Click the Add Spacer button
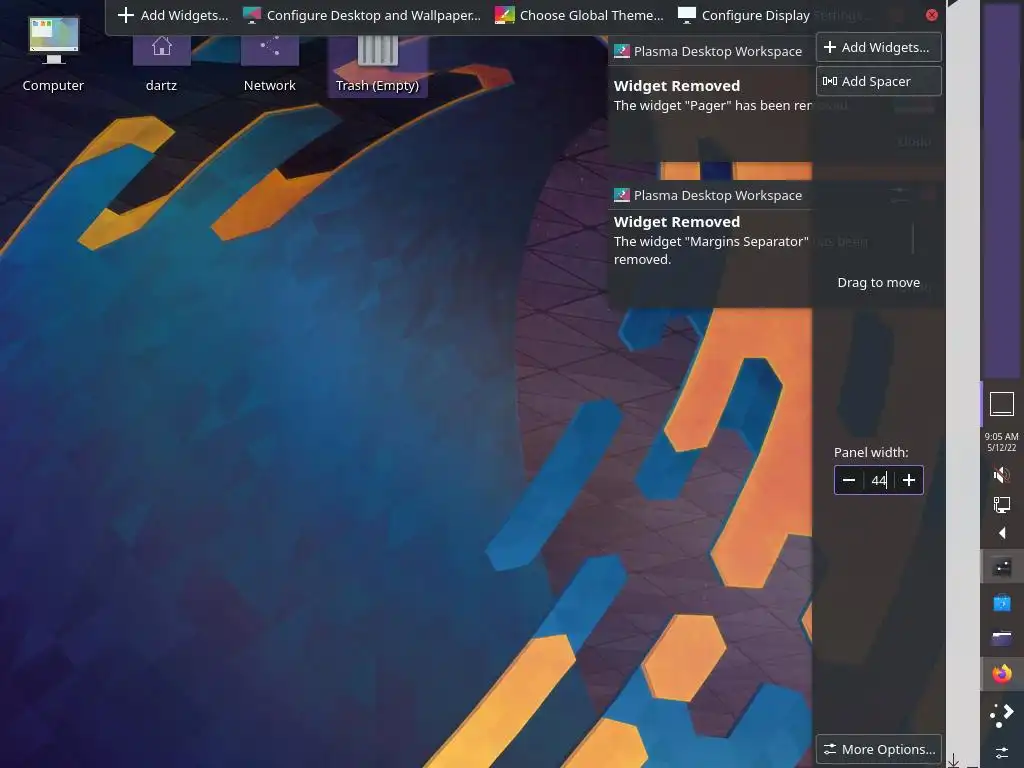 tap(878, 82)
